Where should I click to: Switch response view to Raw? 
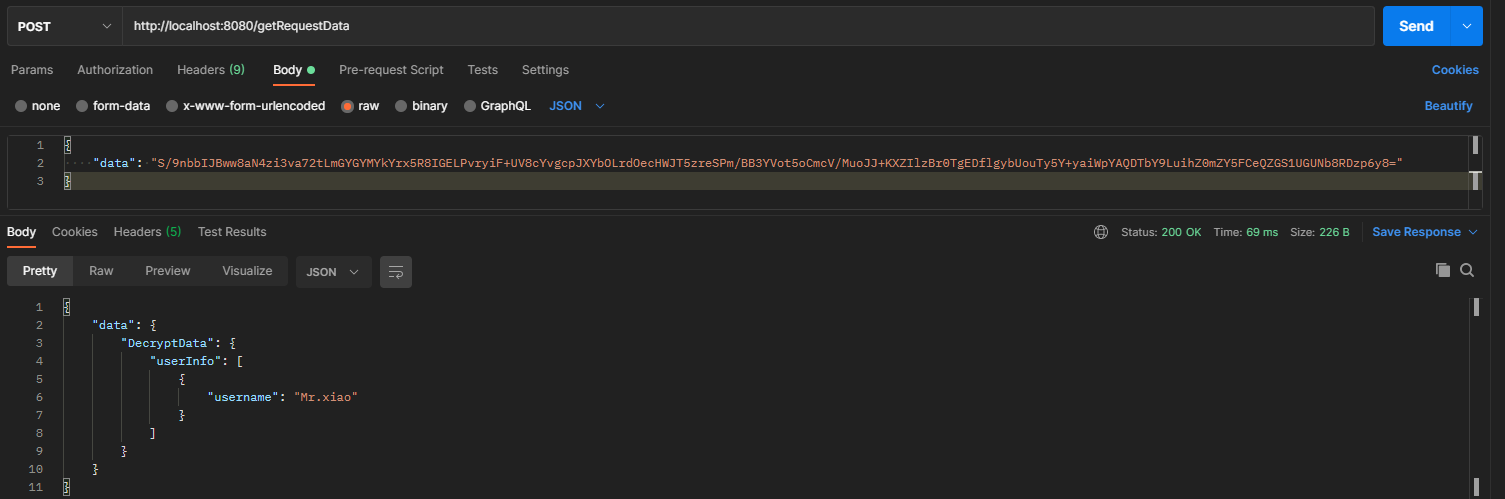click(x=101, y=271)
